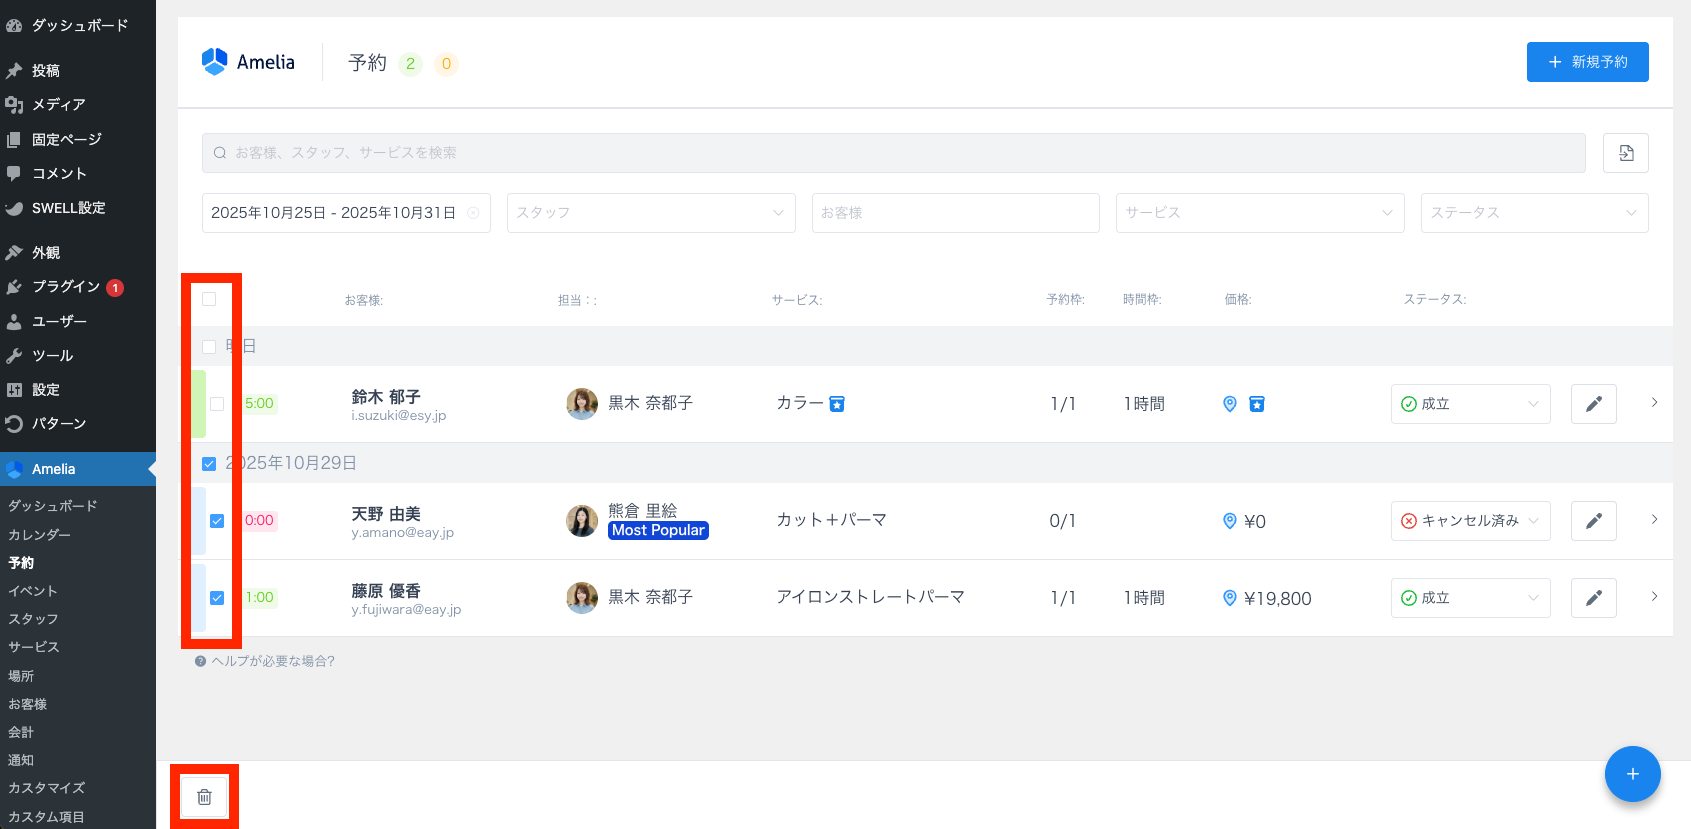Check the 鈴木 郁子 appointment checkbox
Image resolution: width=1691 pixels, height=829 pixels.
(x=217, y=404)
